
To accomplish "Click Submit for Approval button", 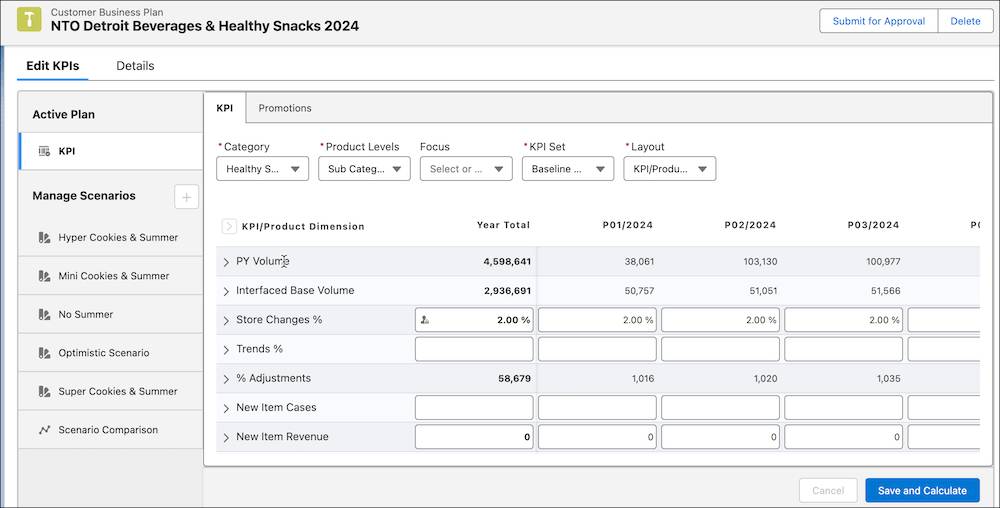I will coord(878,21).
